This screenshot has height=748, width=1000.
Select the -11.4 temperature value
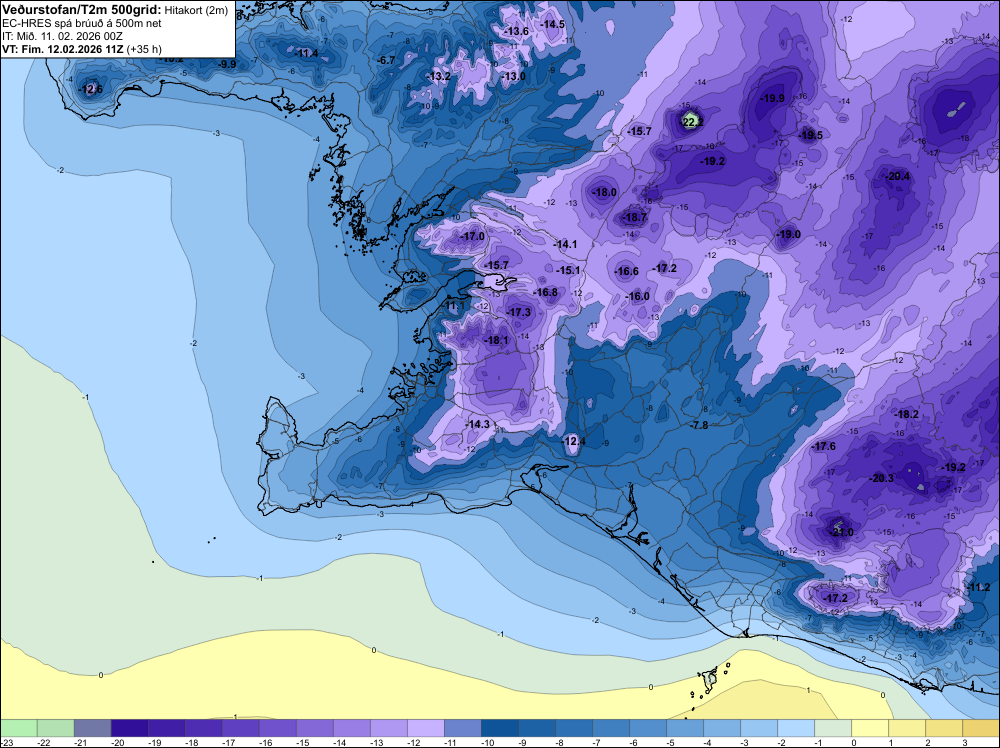point(306,54)
